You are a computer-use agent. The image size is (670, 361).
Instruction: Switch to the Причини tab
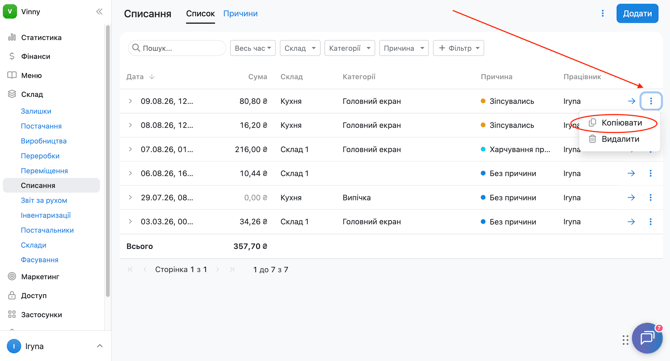pos(241,14)
